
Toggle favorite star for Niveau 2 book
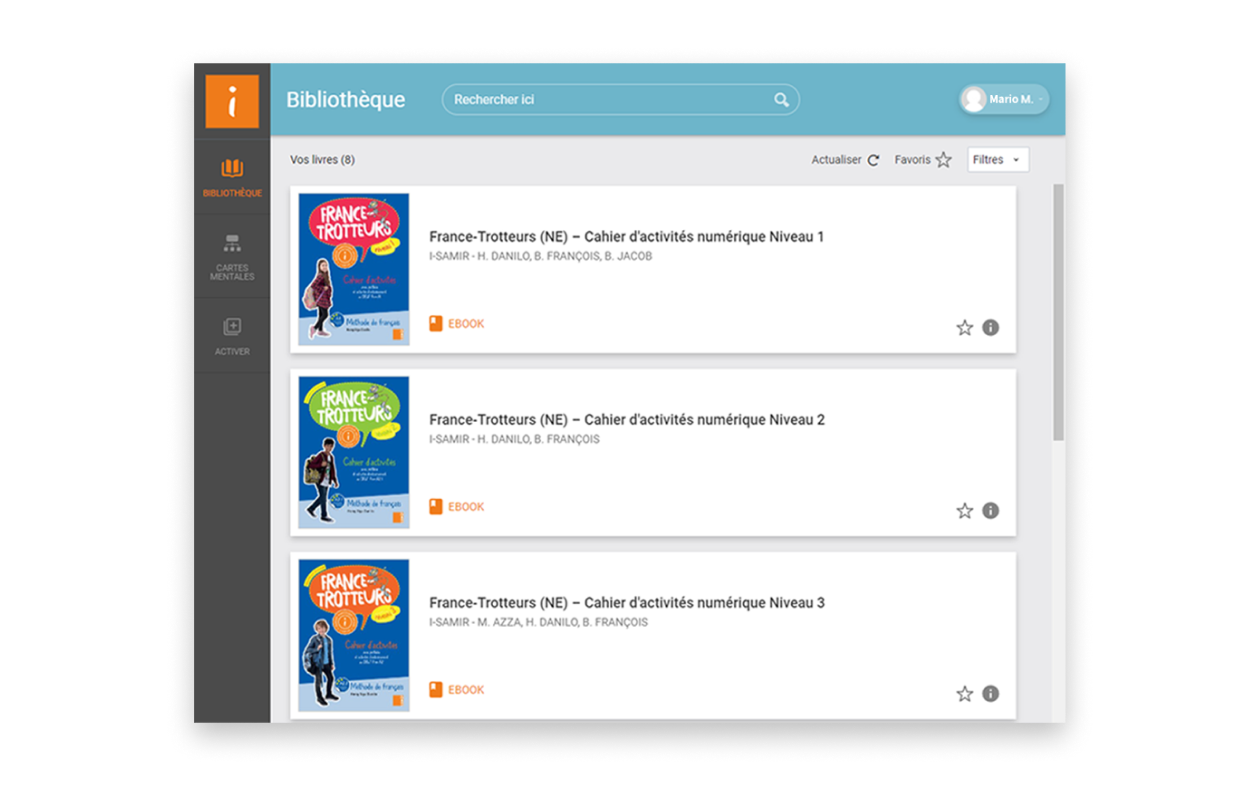click(964, 510)
